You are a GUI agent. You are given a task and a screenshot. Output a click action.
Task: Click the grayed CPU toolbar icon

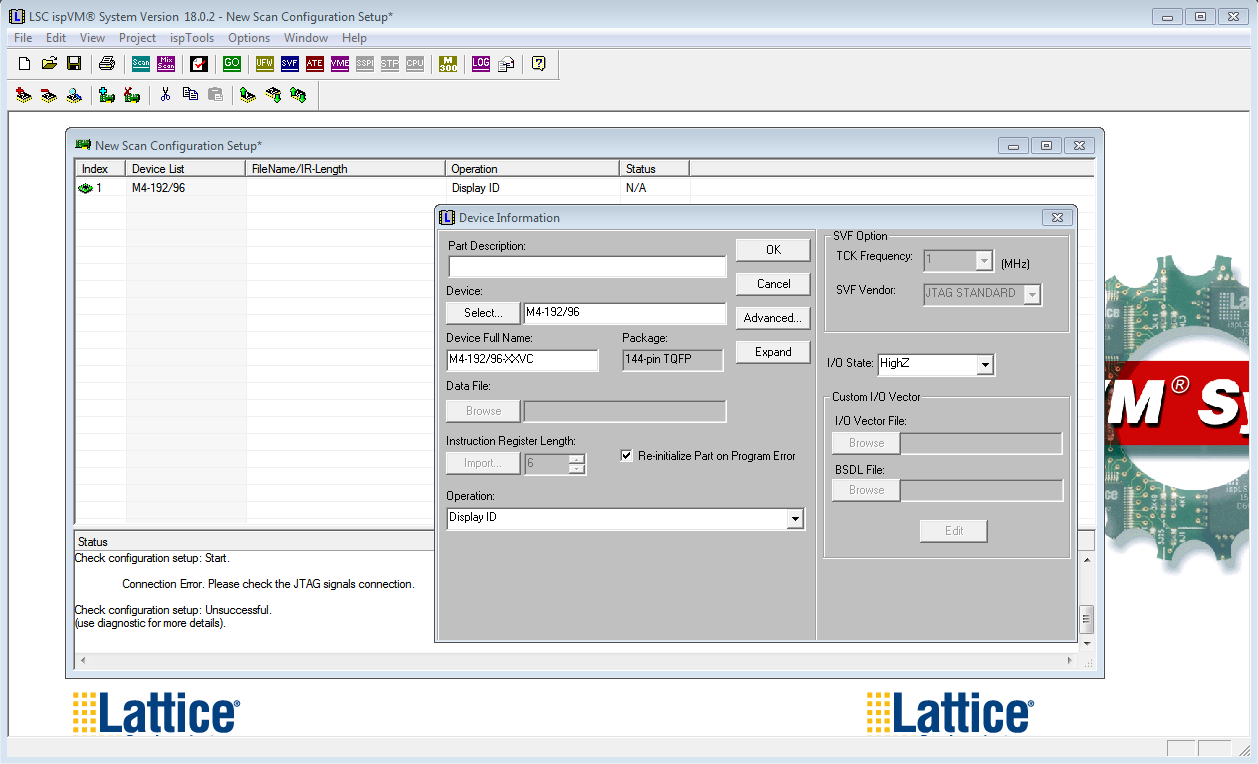(415, 64)
